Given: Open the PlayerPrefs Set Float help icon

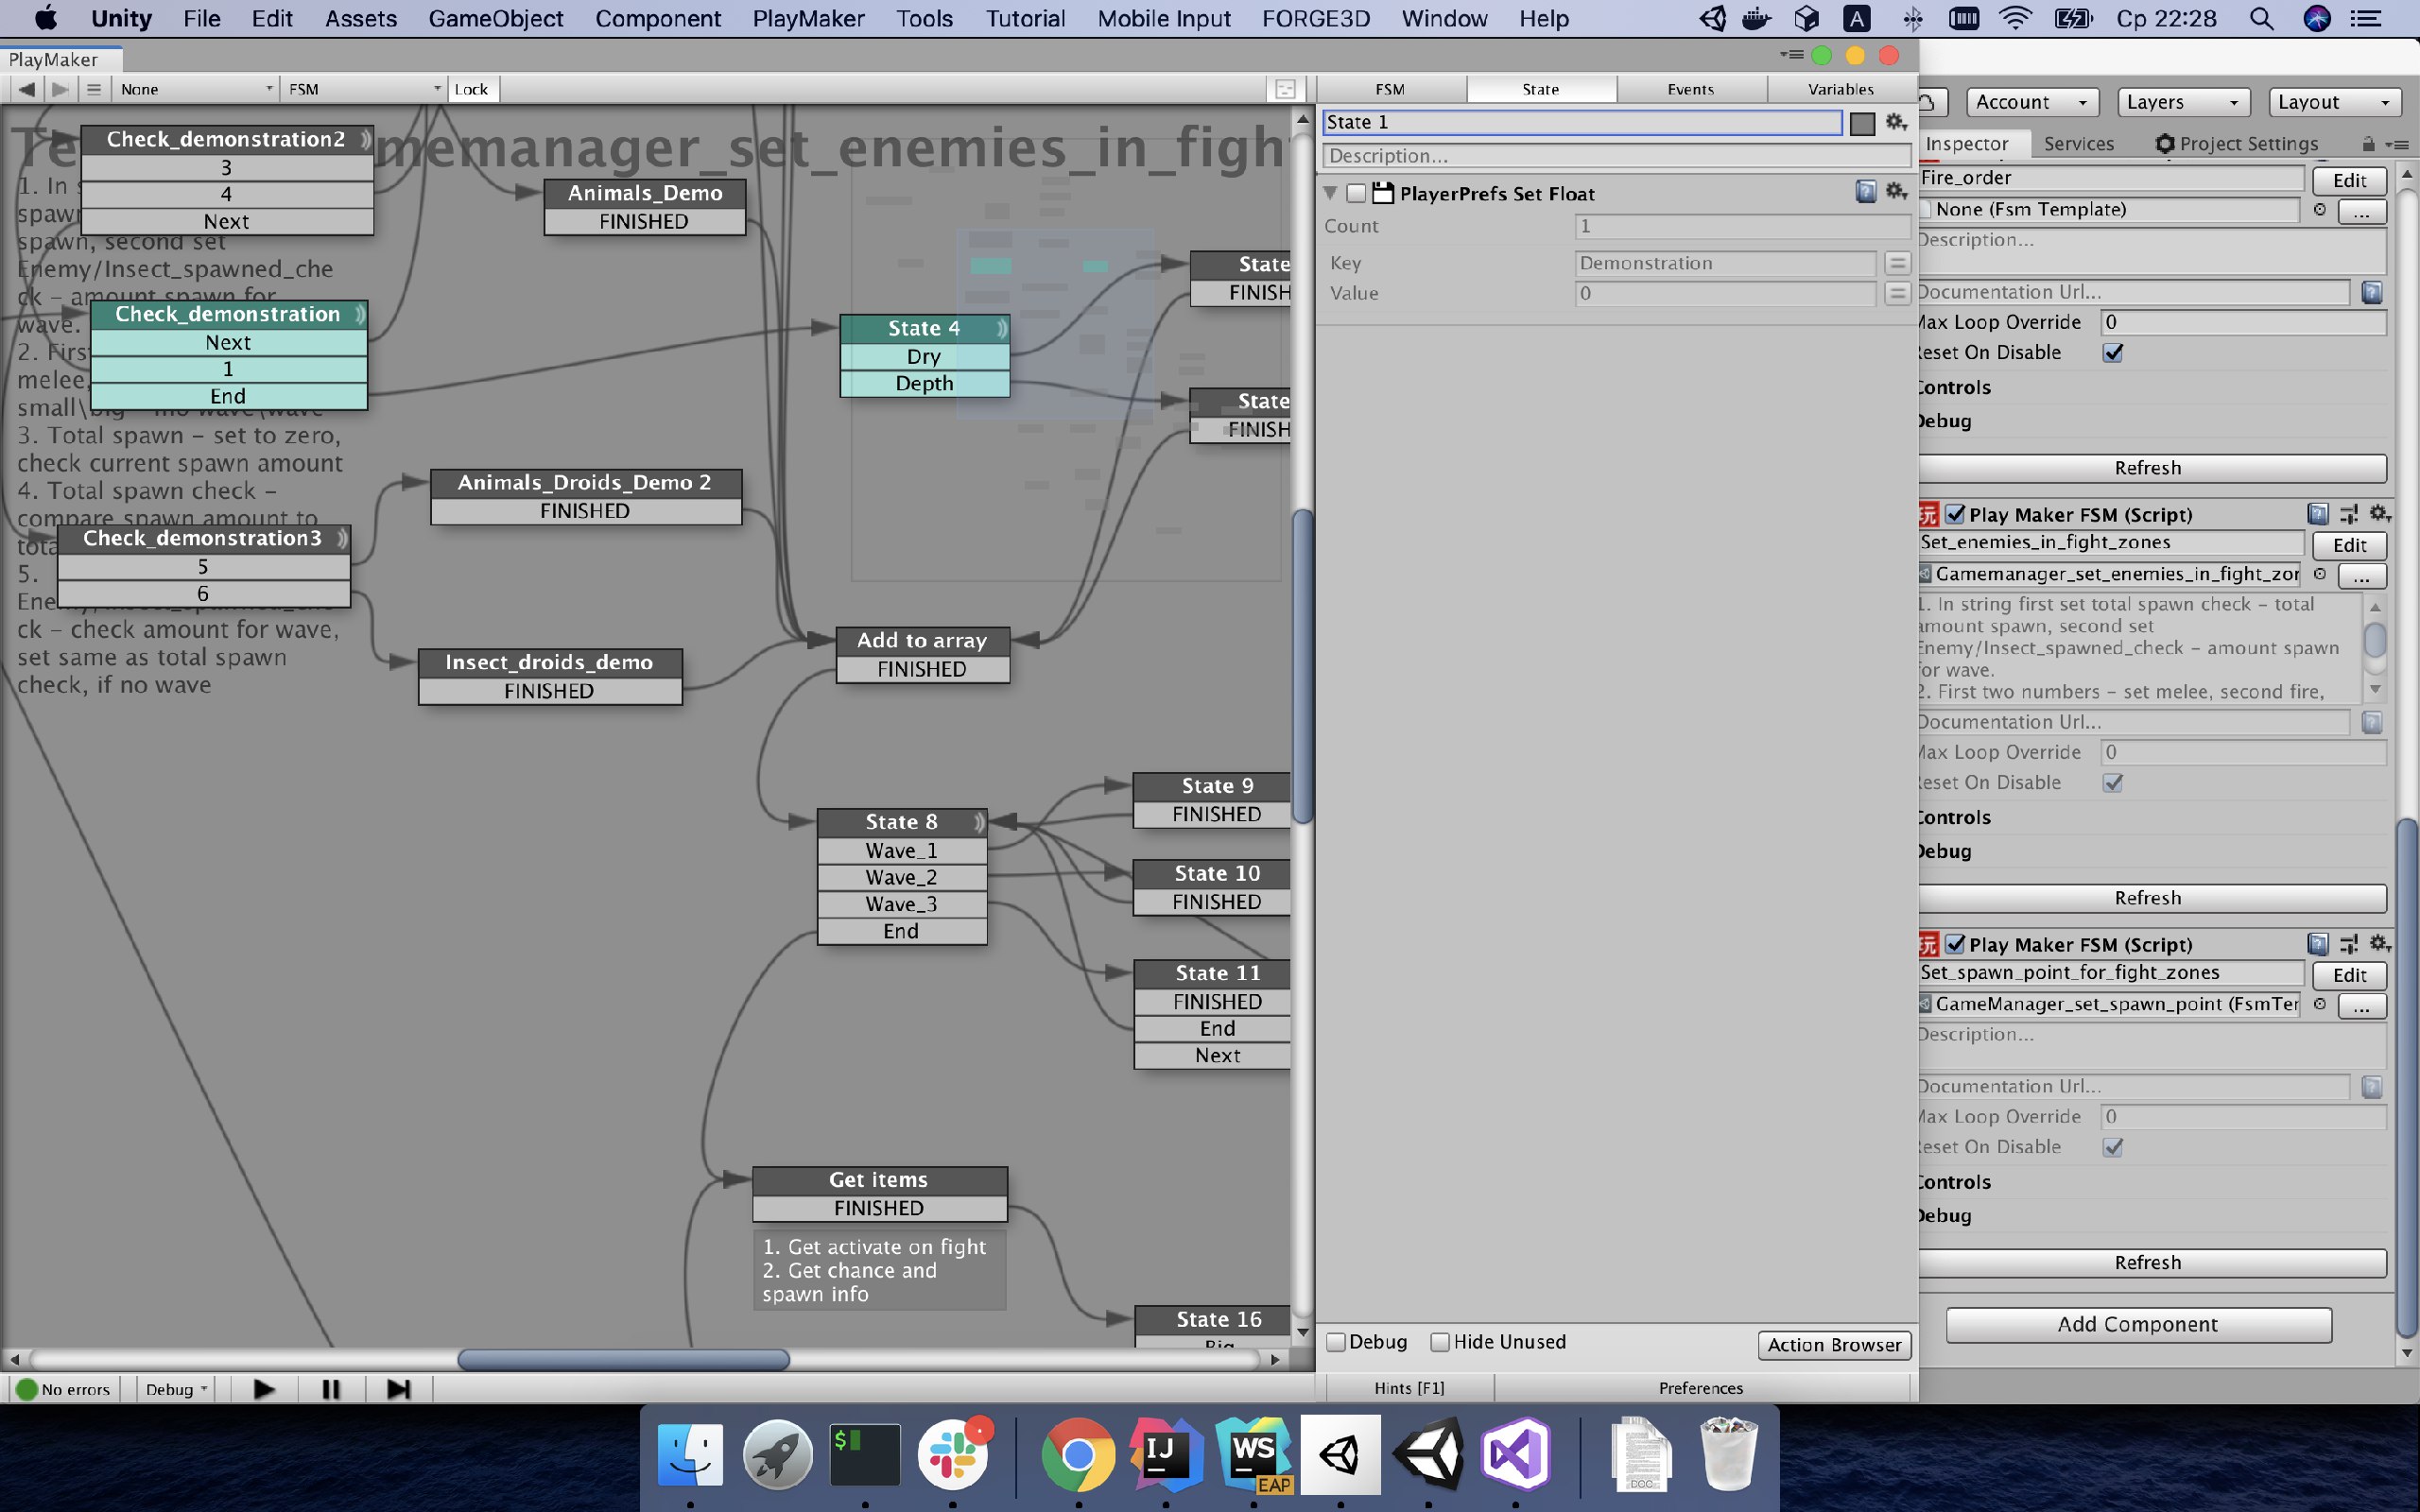Looking at the screenshot, I should (x=1866, y=192).
